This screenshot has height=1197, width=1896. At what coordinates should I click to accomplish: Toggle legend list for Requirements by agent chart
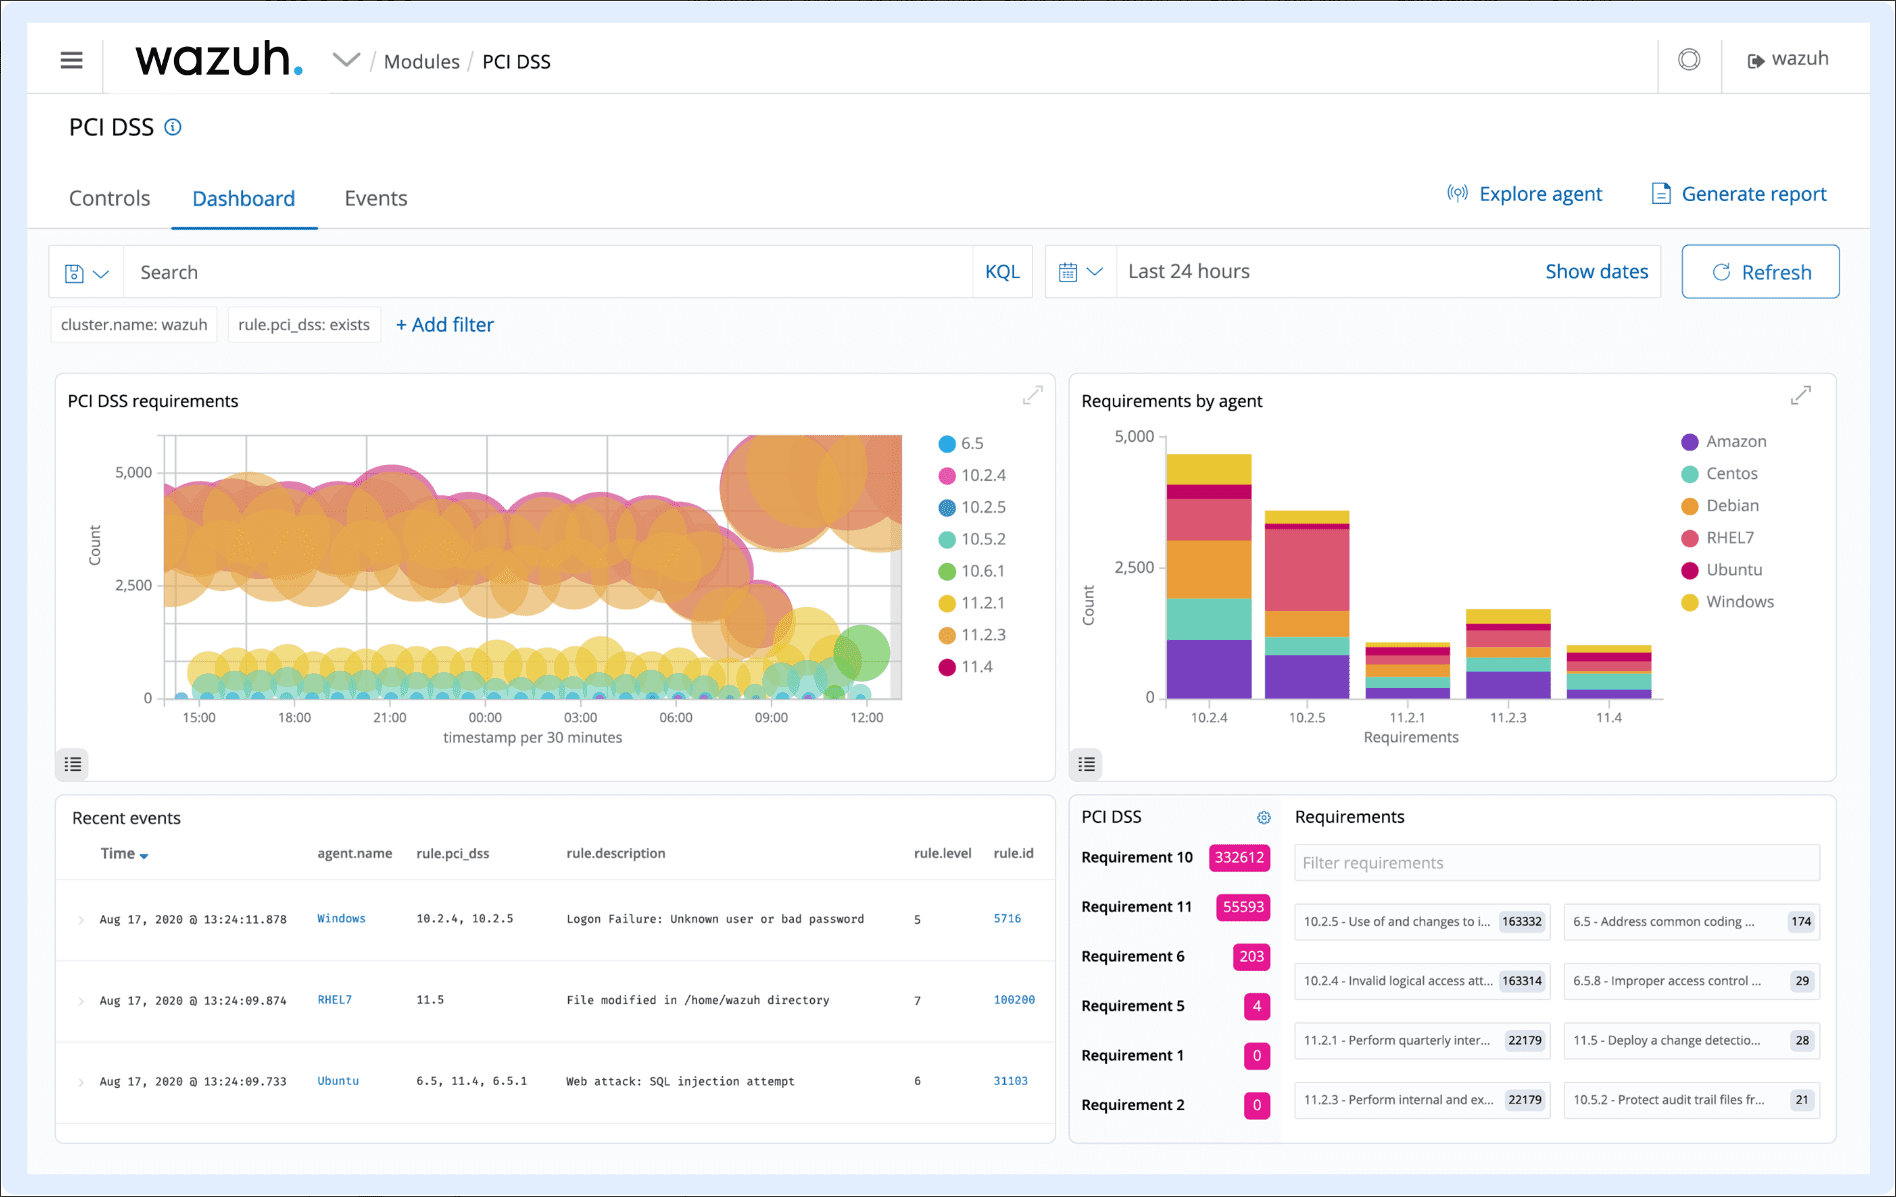pos(1087,764)
